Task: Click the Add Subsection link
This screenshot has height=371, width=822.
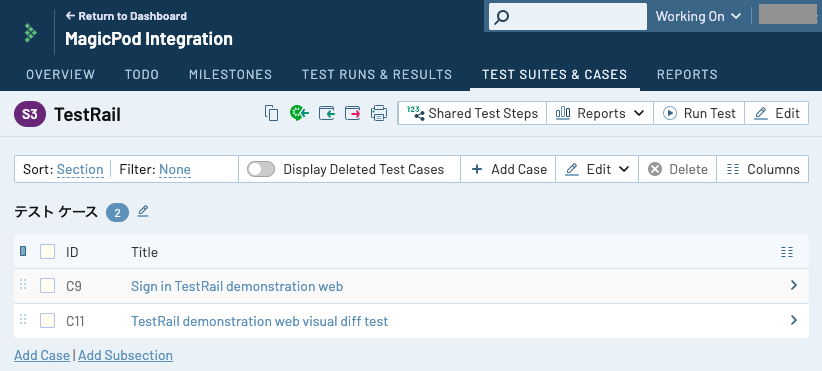Action: [125, 355]
